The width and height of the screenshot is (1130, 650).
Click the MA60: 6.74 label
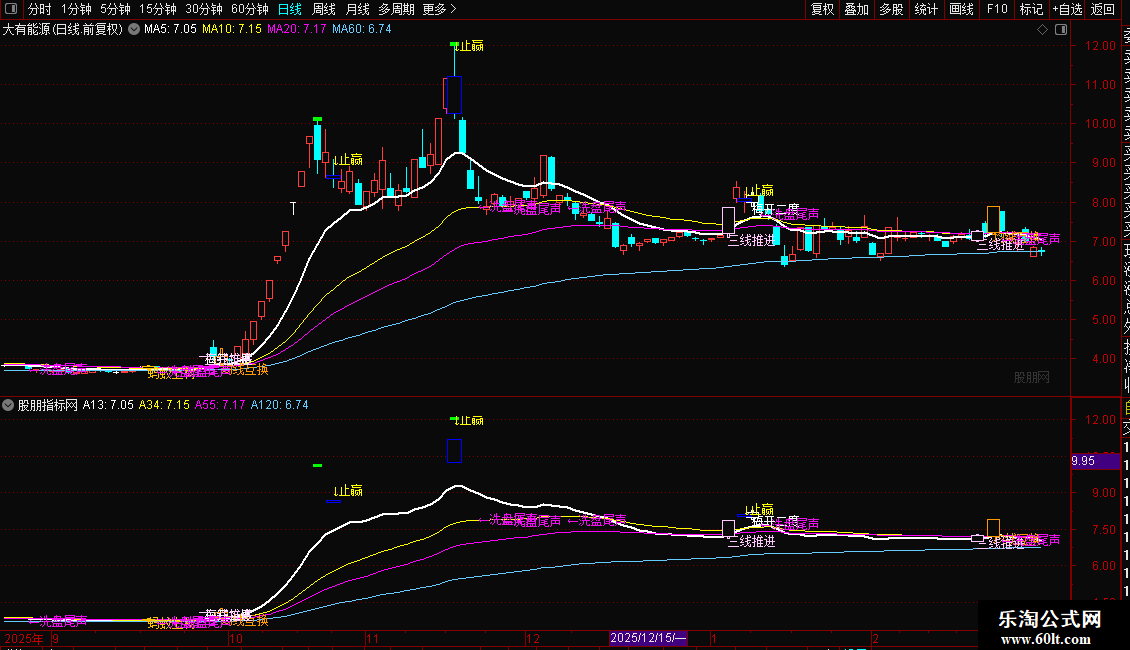tap(362, 30)
